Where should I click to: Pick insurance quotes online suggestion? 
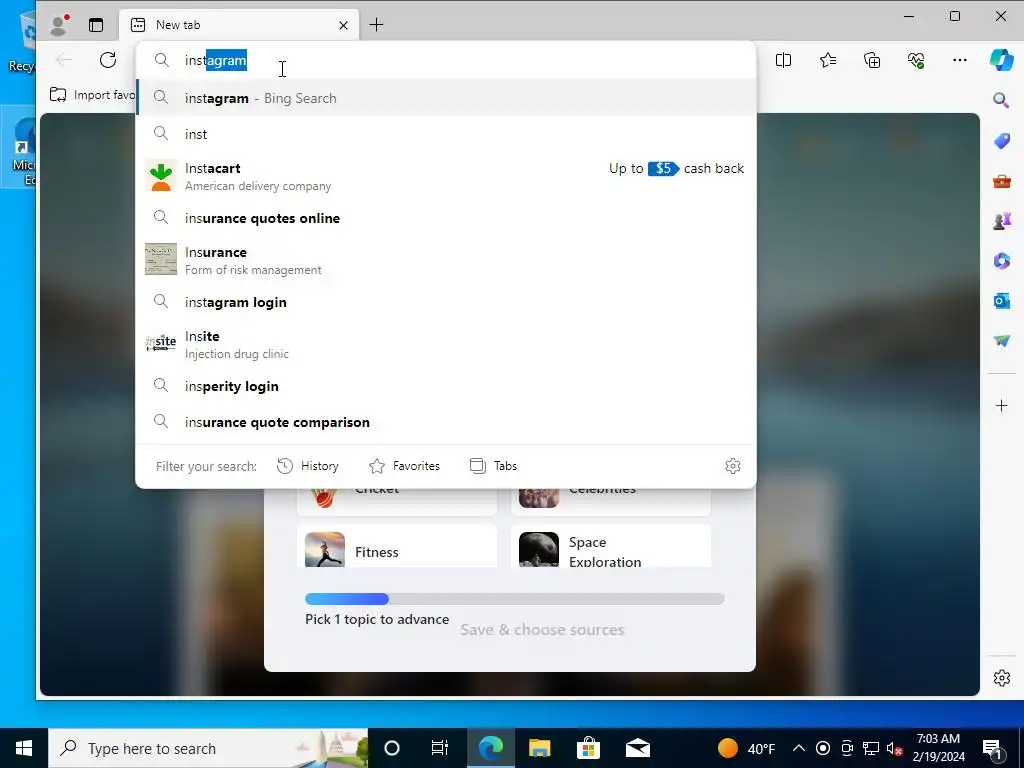click(446, 218)
